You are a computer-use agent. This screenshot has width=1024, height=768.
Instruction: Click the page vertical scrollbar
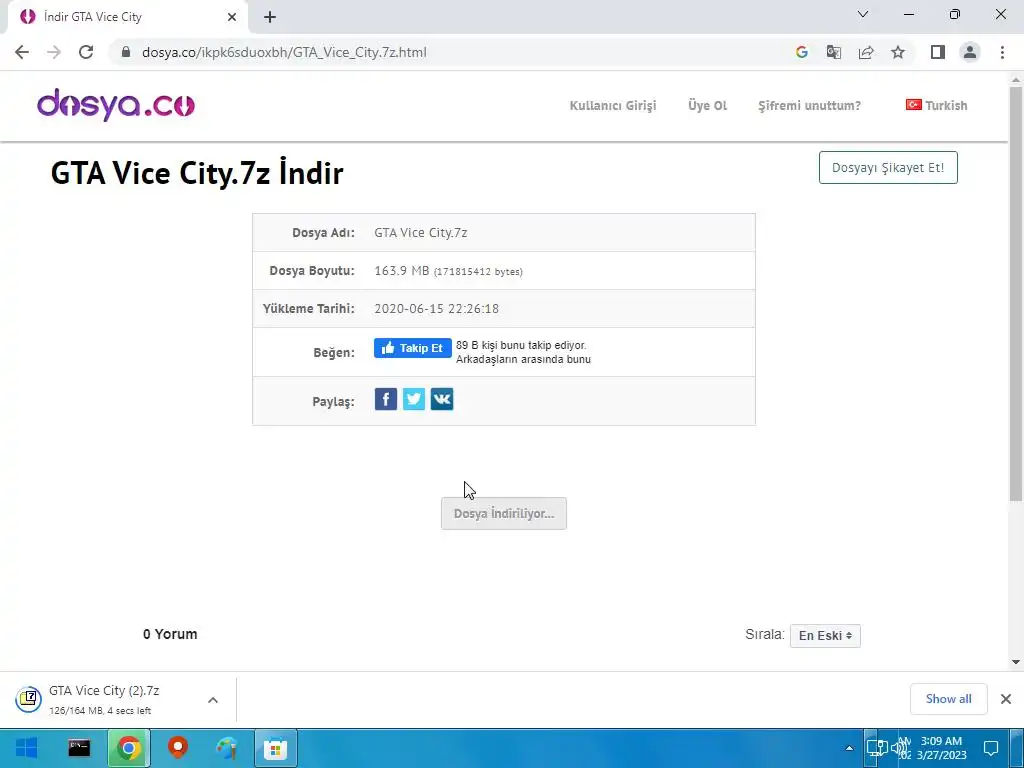point(1016,294)
